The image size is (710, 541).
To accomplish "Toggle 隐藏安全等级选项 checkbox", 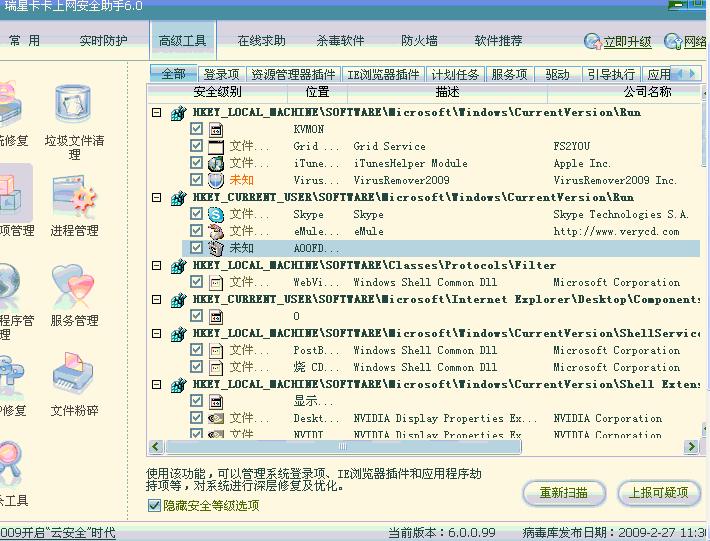I will [x=154, y=505].
